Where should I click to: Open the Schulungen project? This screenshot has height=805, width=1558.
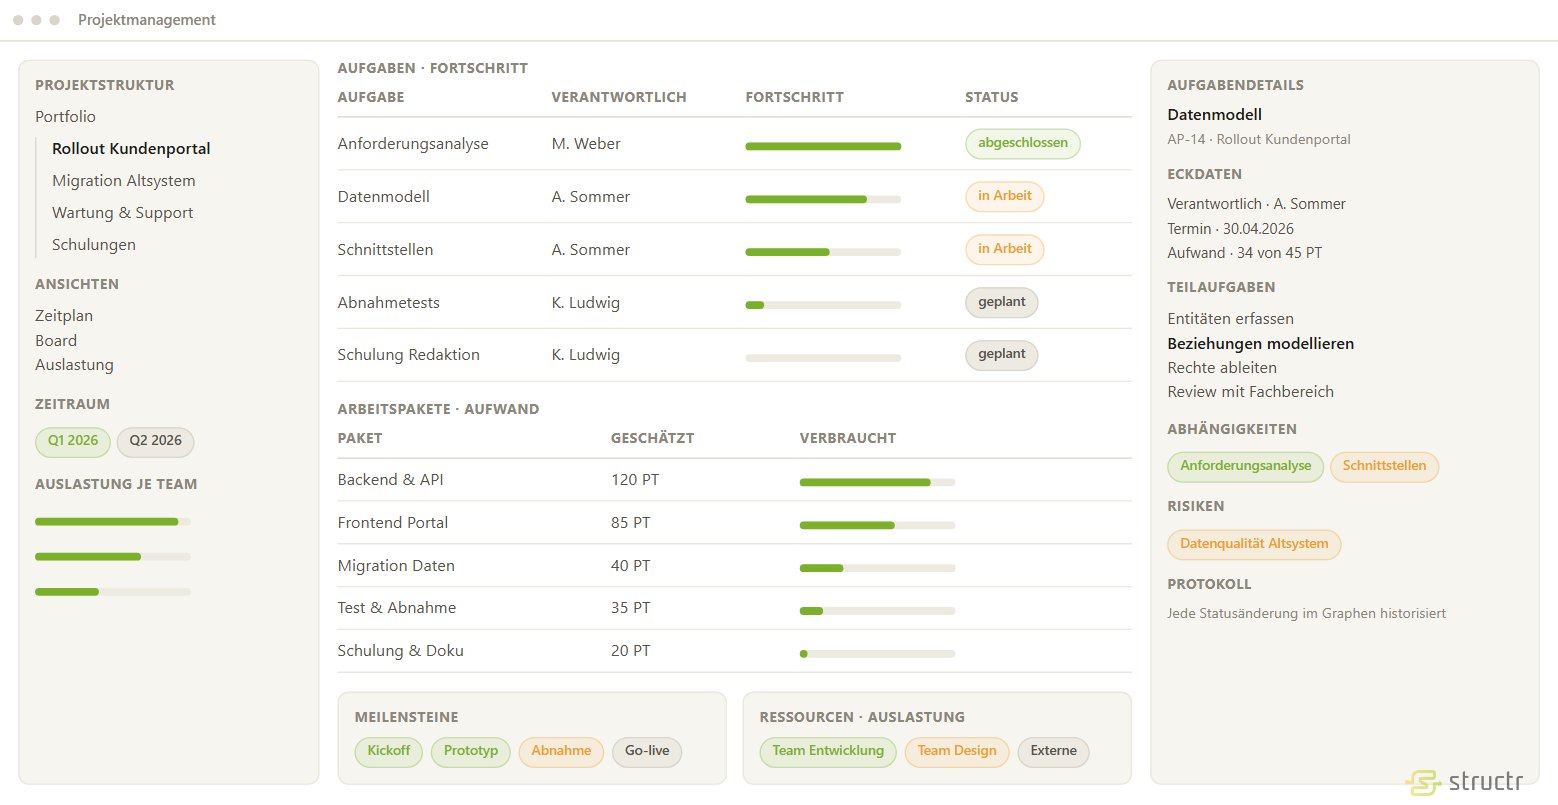[x=94, y=245]
